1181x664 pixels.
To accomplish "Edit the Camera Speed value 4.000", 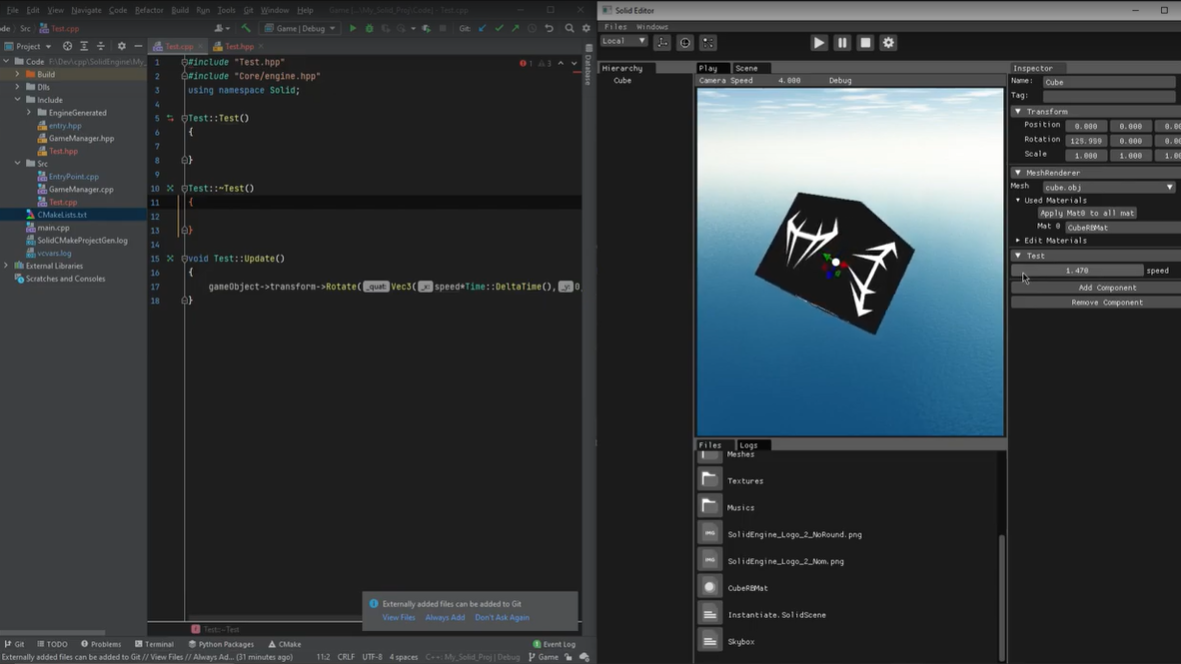I will (x=789, y=81).
